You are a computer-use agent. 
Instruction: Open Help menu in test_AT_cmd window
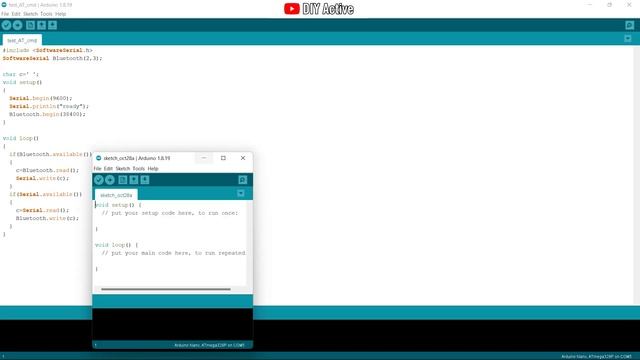tap(60, 14)
